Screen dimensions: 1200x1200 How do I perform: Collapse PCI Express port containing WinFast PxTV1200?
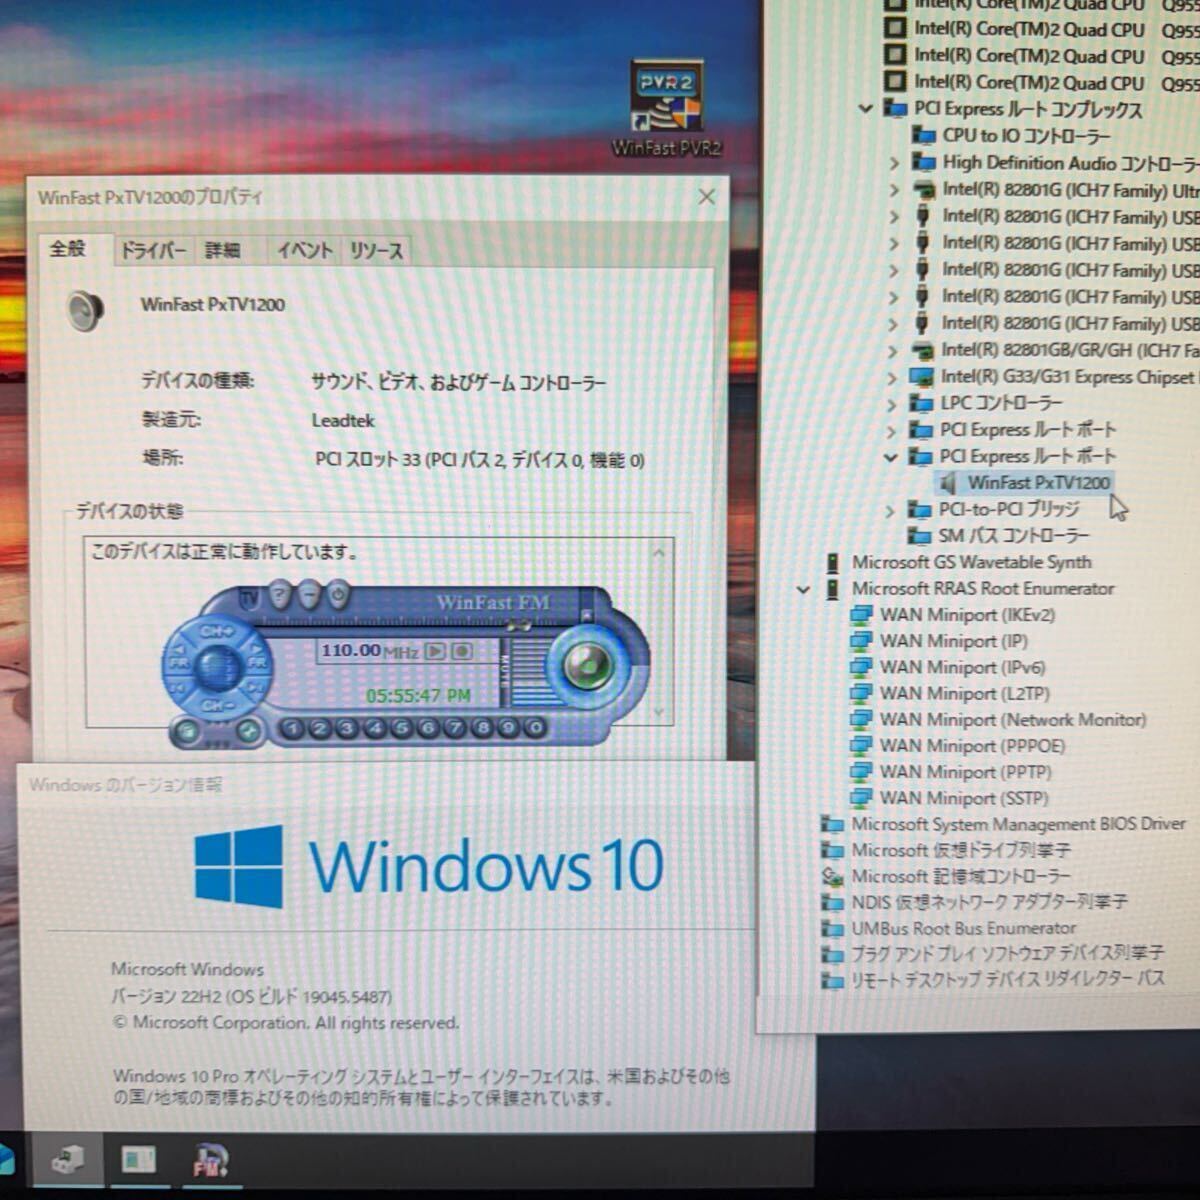coord(892,457)
